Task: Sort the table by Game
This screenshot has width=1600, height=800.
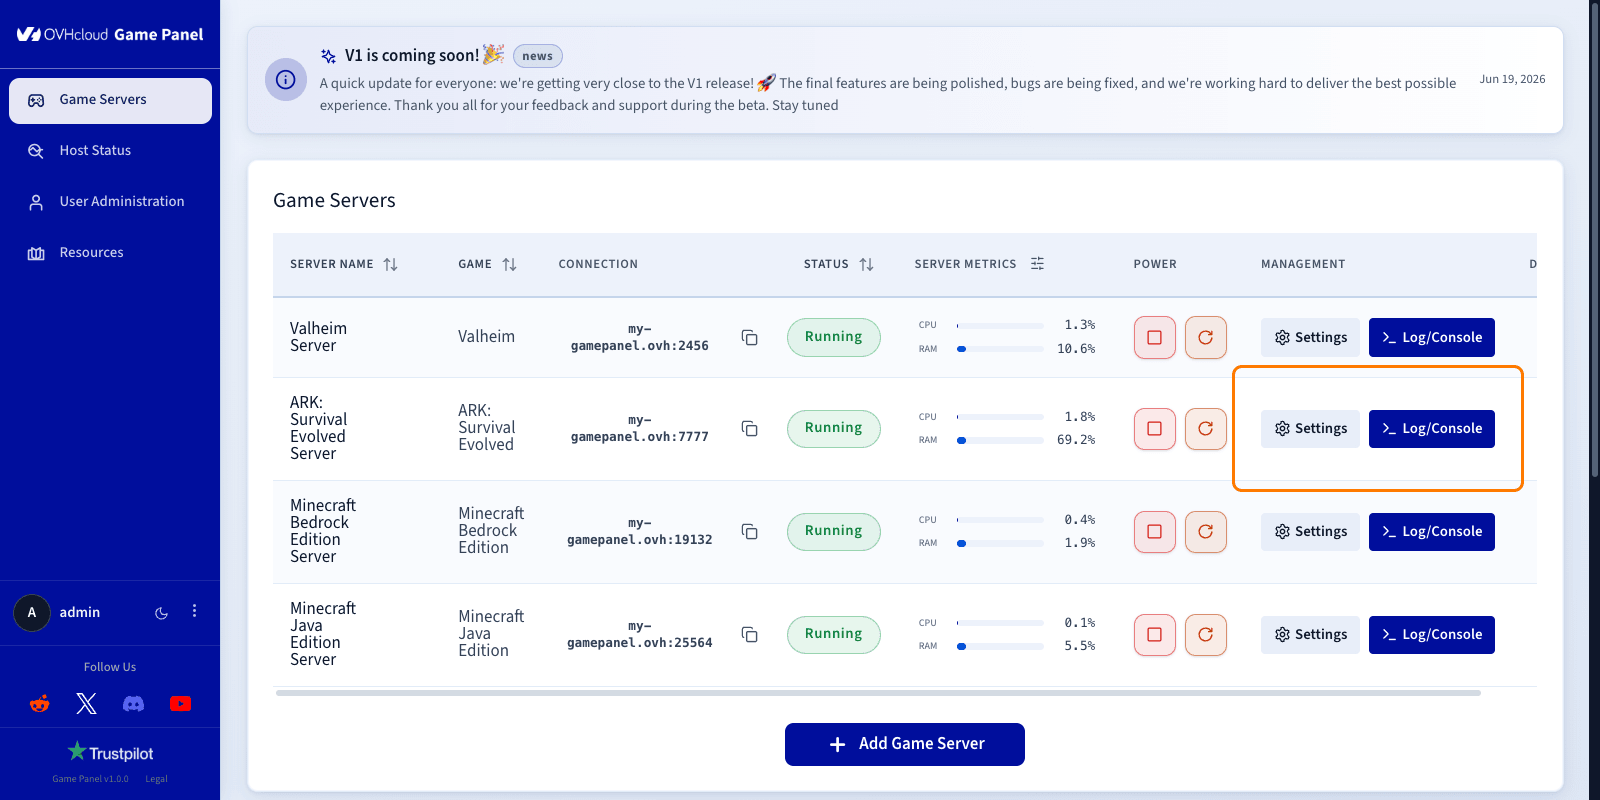Action: 509,264
